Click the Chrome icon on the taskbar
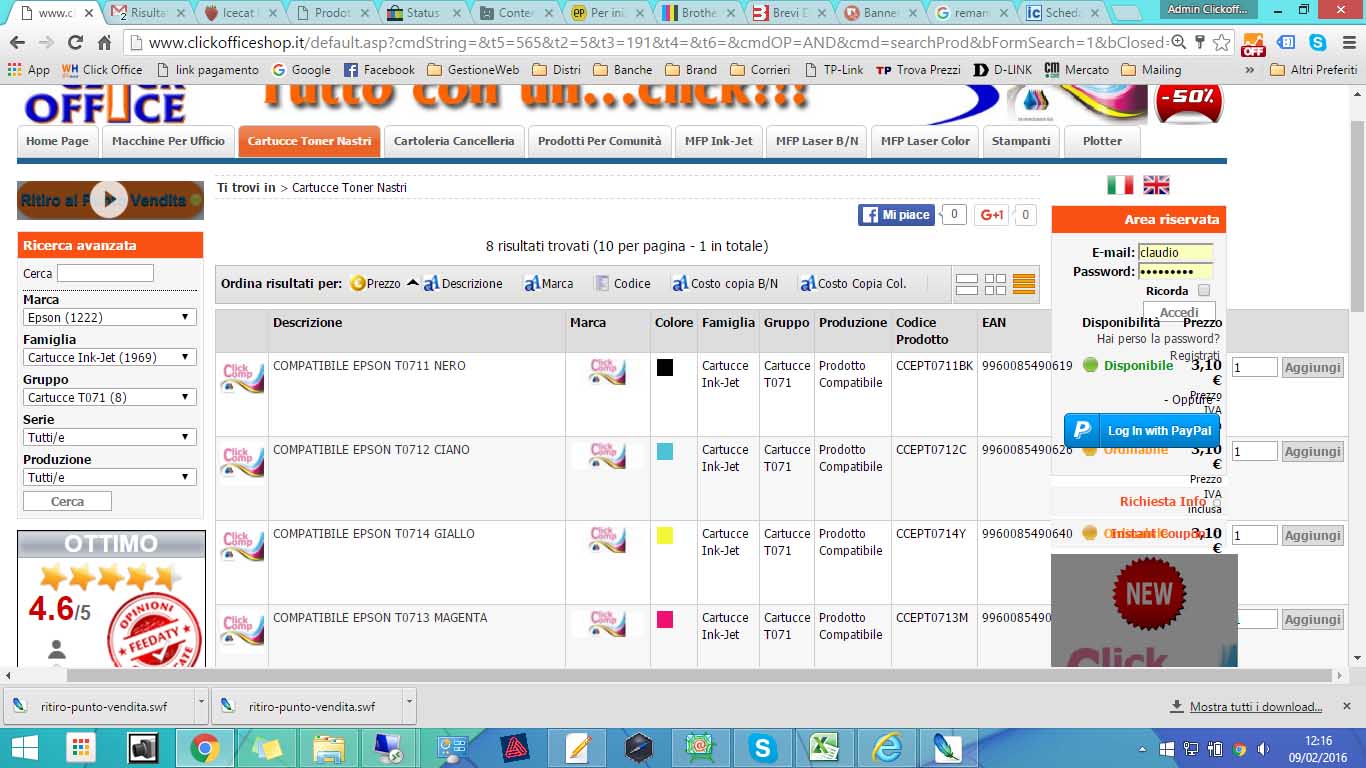 pyautogui.click(x=205, y=748)
